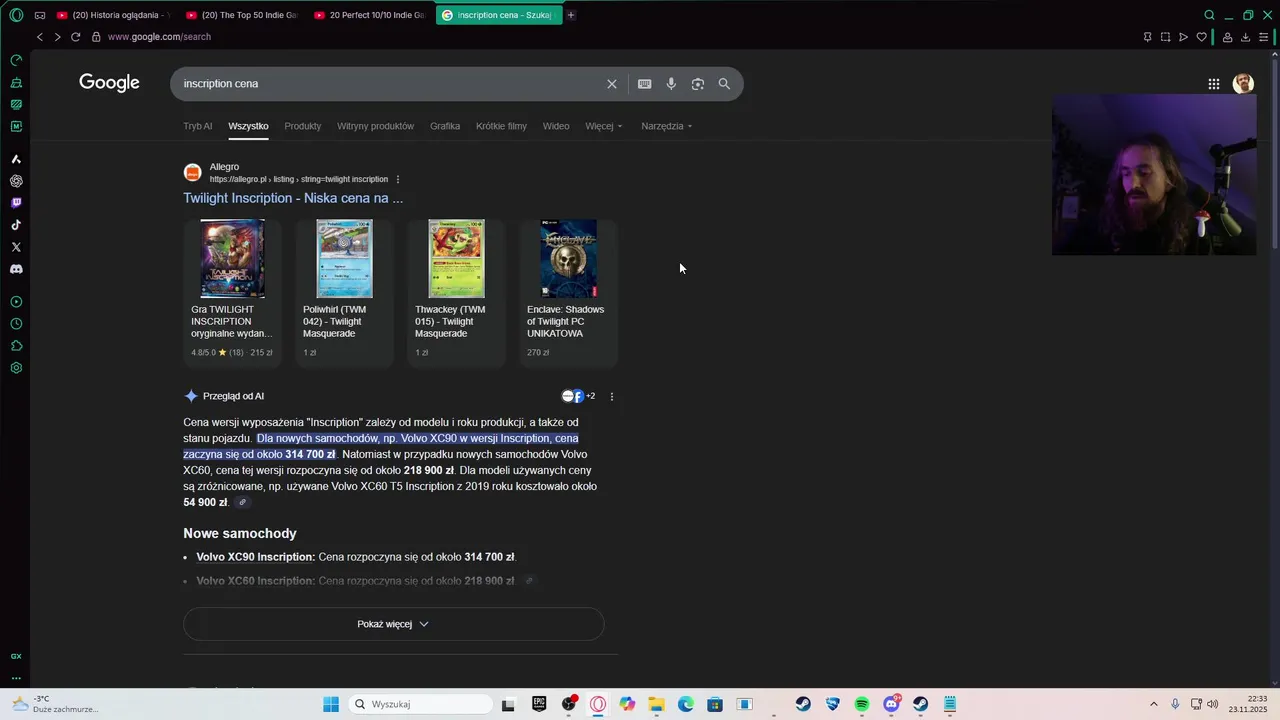
Task: Open the Google apps grid
Action: (x=1213, y=84)
